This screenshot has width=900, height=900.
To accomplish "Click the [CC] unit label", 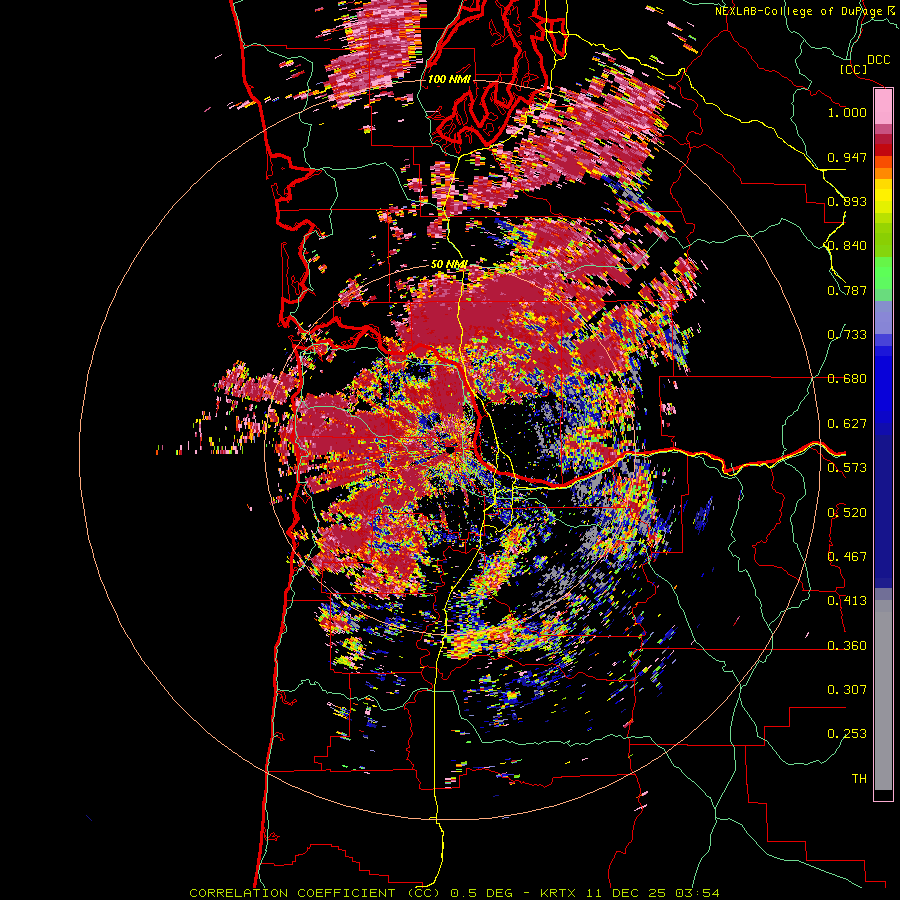I will pos(853,69).
